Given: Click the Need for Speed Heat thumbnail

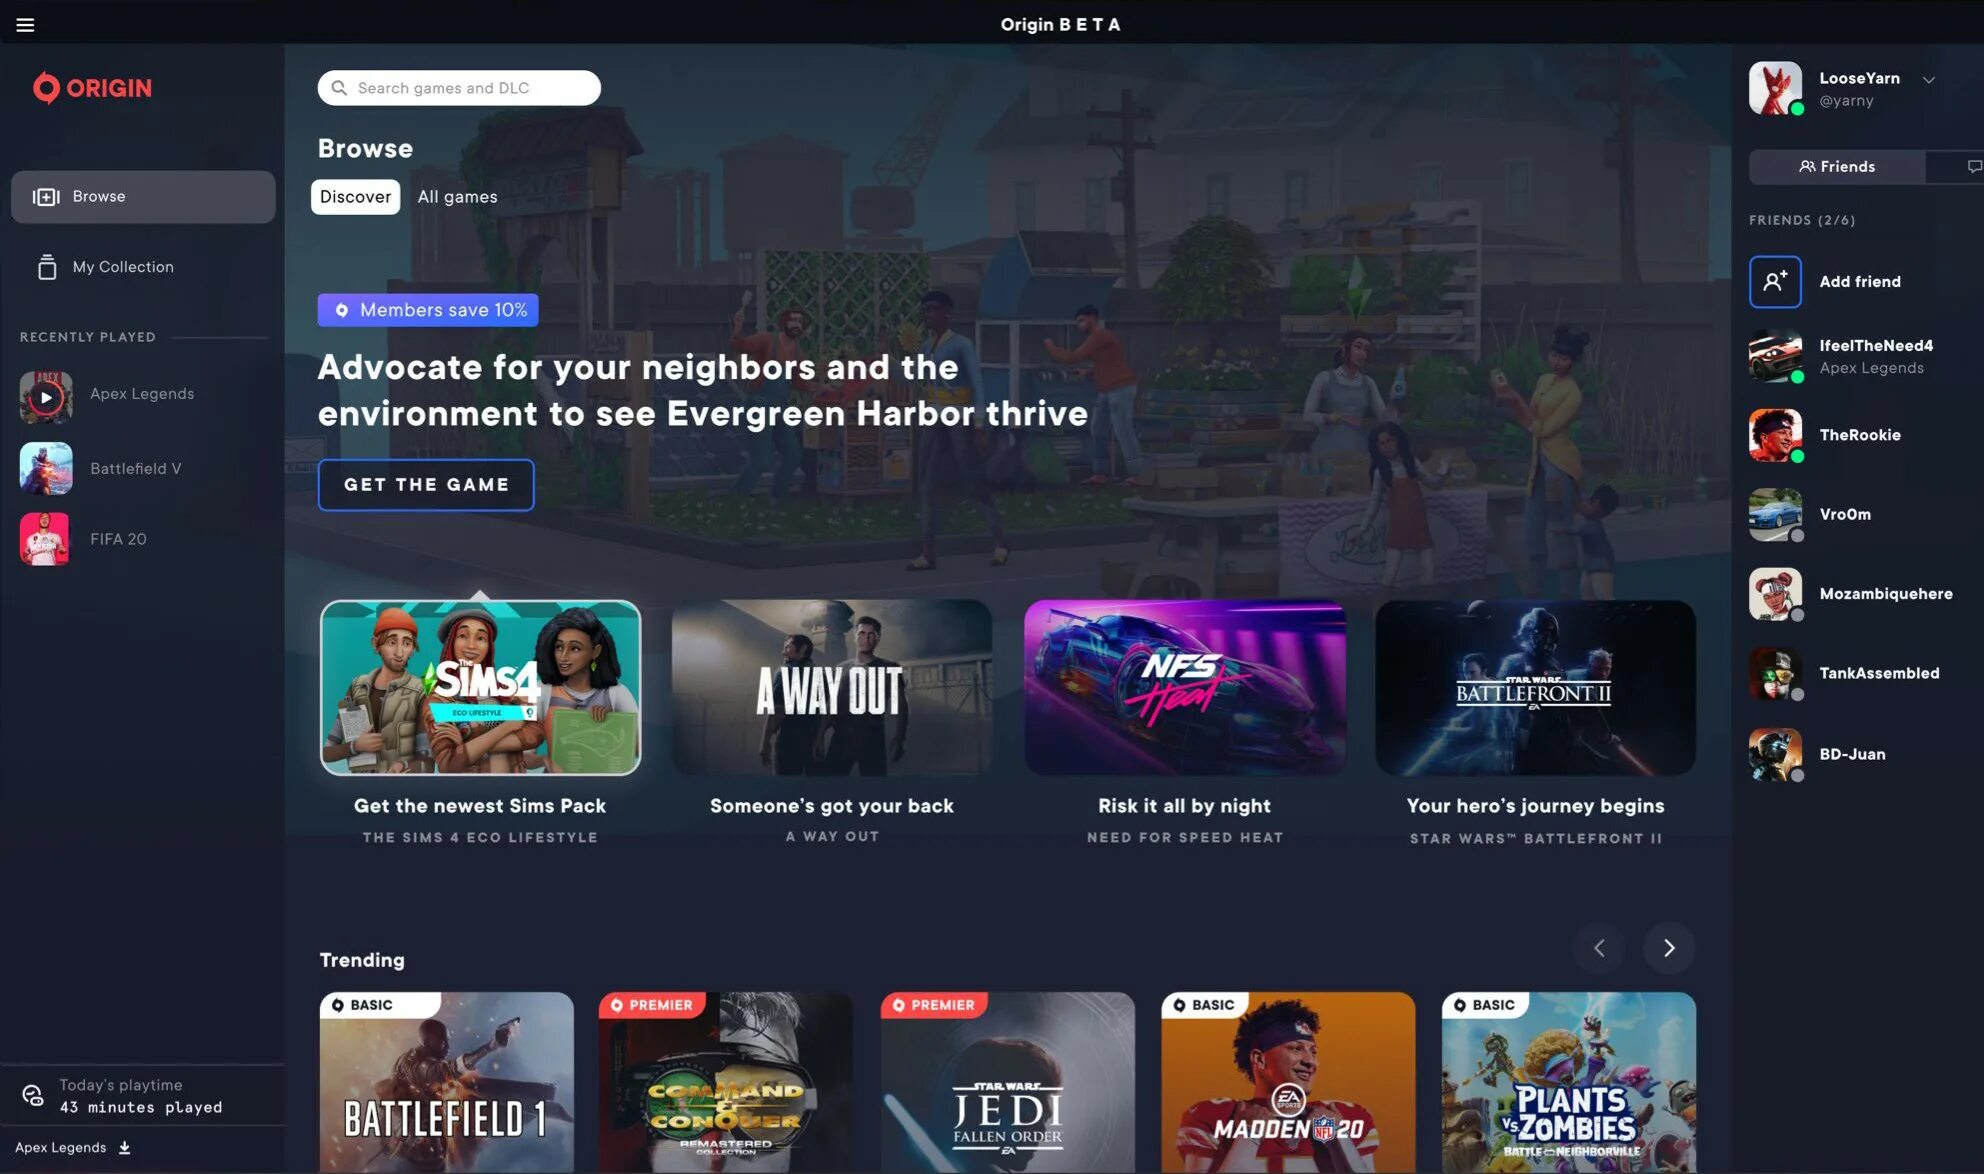Looking at the screenshot, I should tap(1185, 686).
